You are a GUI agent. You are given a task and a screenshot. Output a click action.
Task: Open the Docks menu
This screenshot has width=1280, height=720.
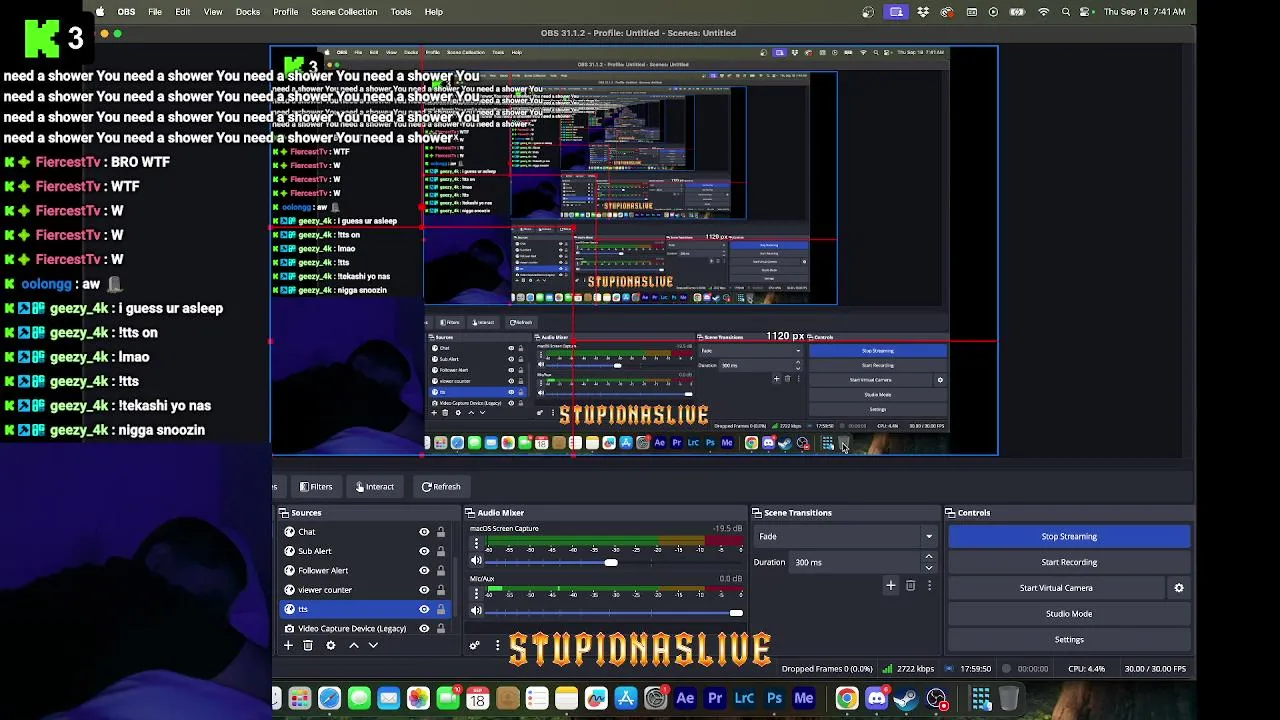coord(248,12)
